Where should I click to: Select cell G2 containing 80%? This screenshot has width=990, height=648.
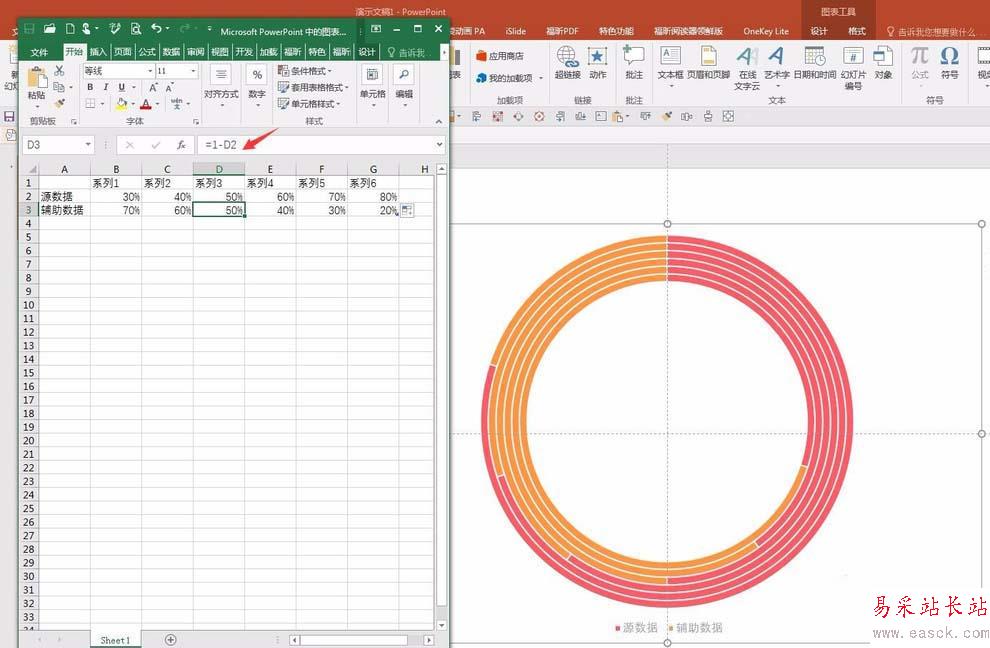click(373, 196)
